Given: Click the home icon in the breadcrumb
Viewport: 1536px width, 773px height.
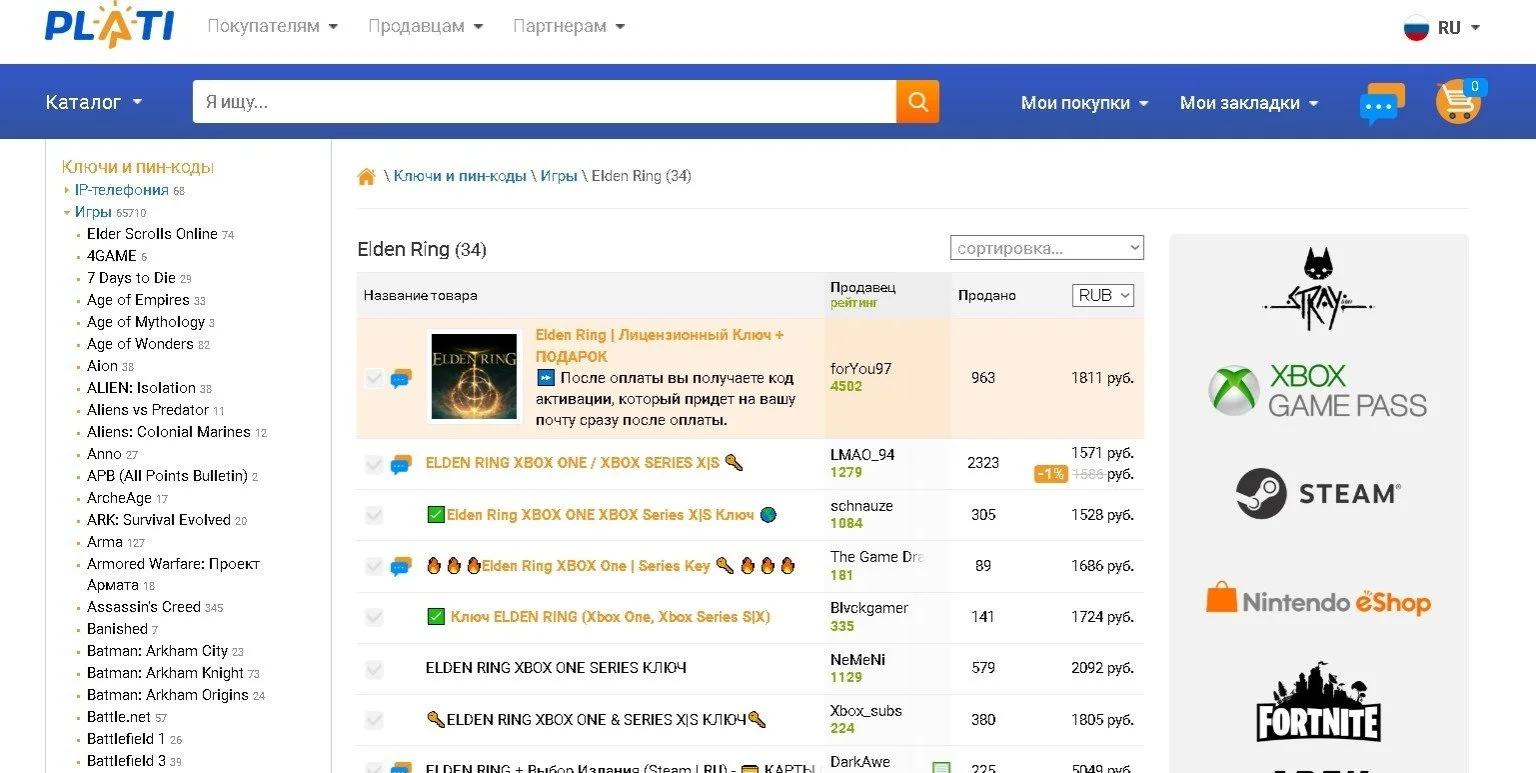Looking at the screenshot, I should (367, 177).
